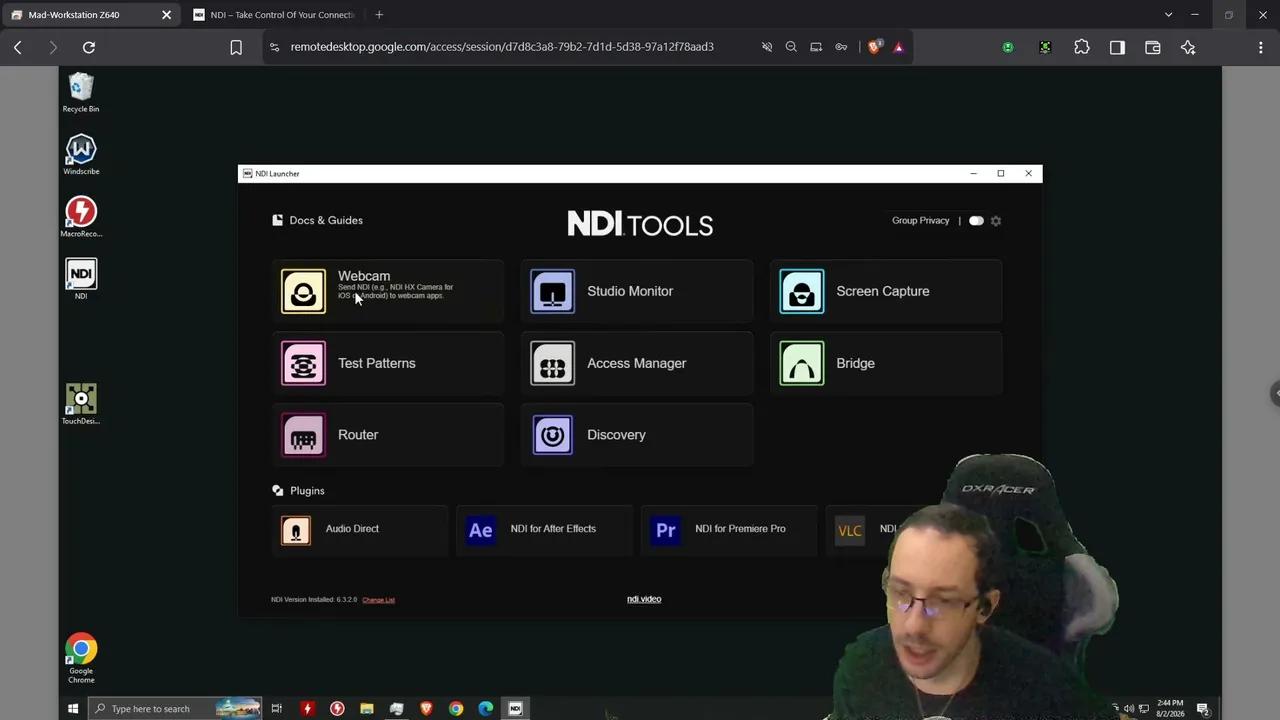This screenshot has height=720, width=1280.
Task: Click the Plugins section heading
Action: pos(307,491)
